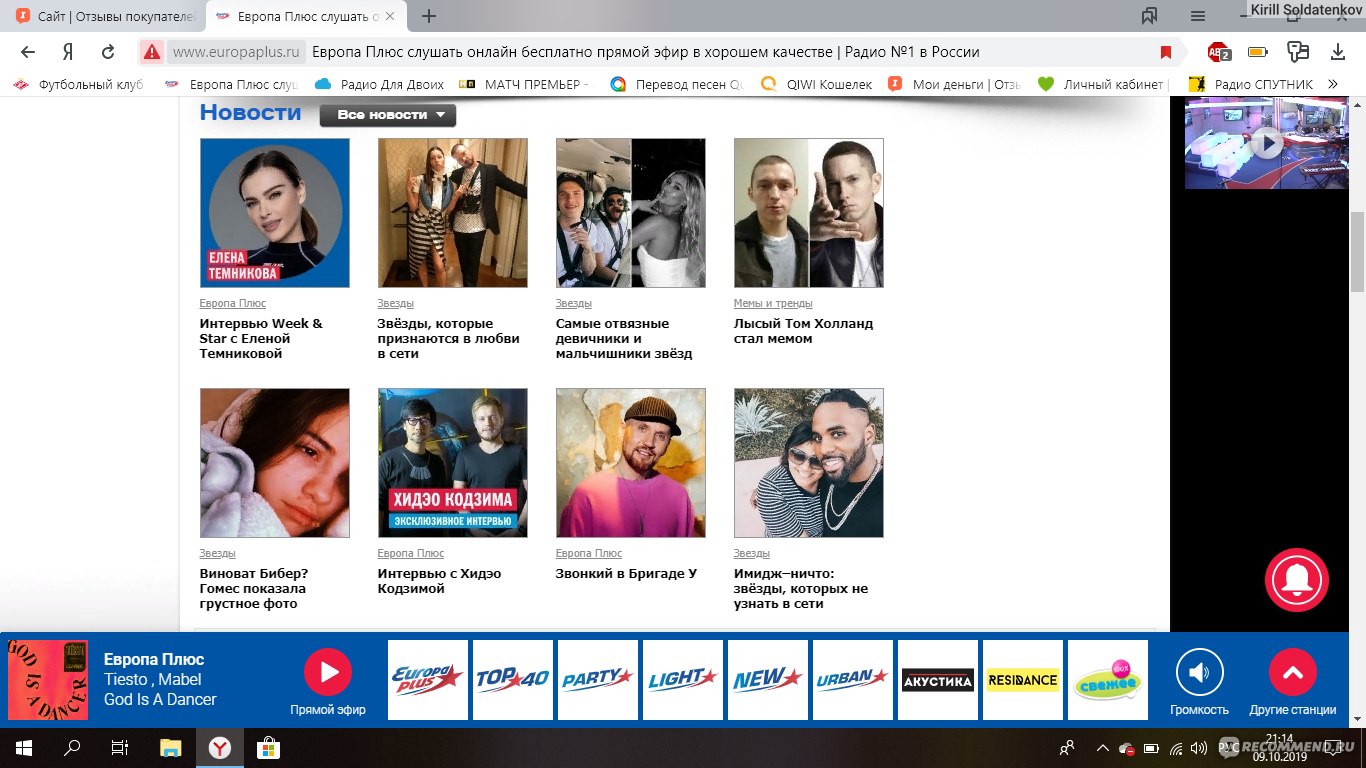Viewport: 1366px width, 768px height.
Task: Open Радио СПУТНИК bookmark
Action: pyautogui.click(x=1250, y=84)
